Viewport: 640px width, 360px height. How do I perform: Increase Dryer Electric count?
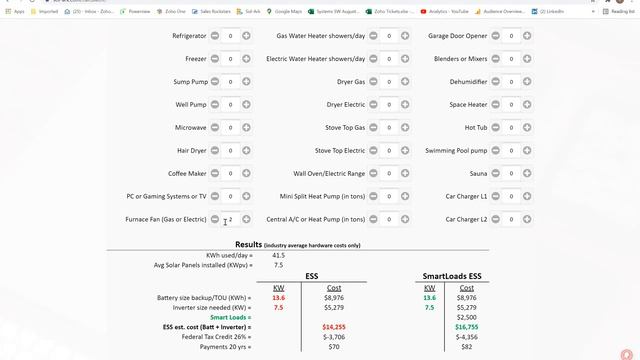pos(405,104)
